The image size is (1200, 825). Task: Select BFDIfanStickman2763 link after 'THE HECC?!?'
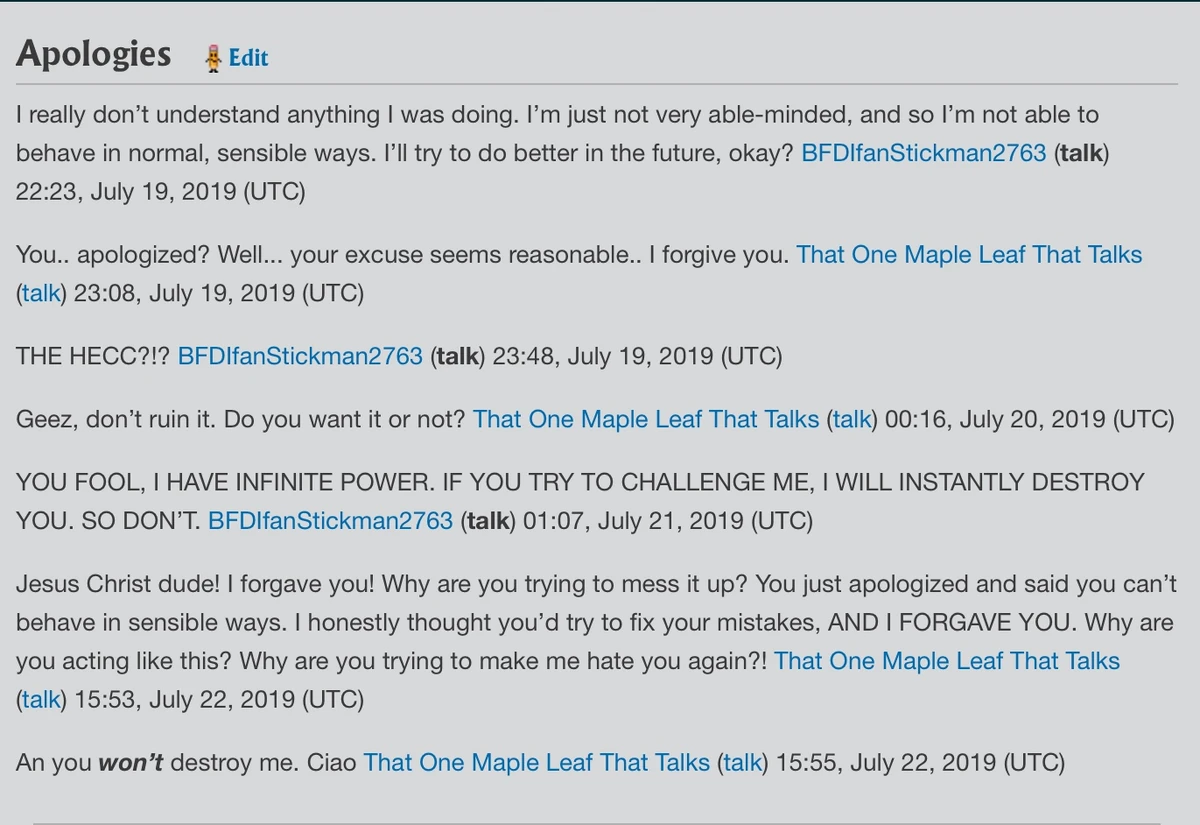tap(300, 355)
